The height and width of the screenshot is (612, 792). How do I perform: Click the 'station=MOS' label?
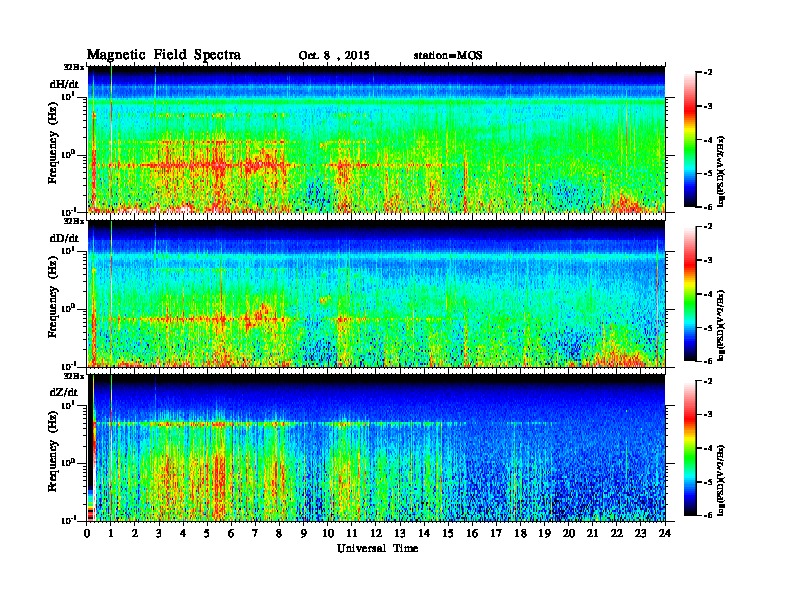[x=448, y=56]
